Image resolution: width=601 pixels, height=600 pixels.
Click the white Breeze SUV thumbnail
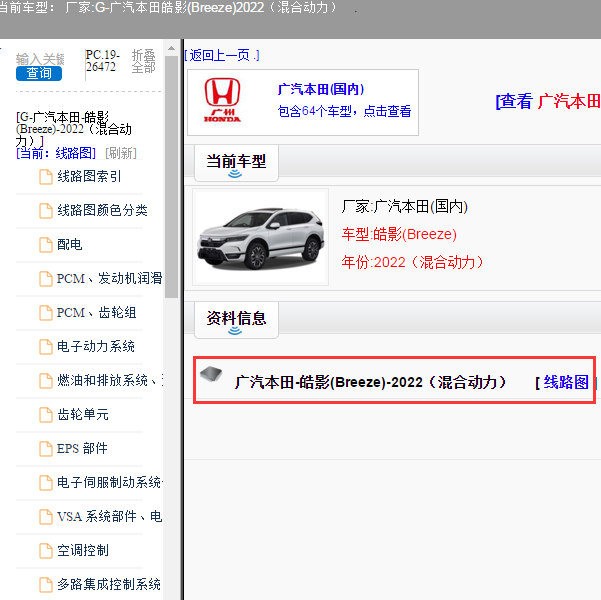(x=260, y=237)
